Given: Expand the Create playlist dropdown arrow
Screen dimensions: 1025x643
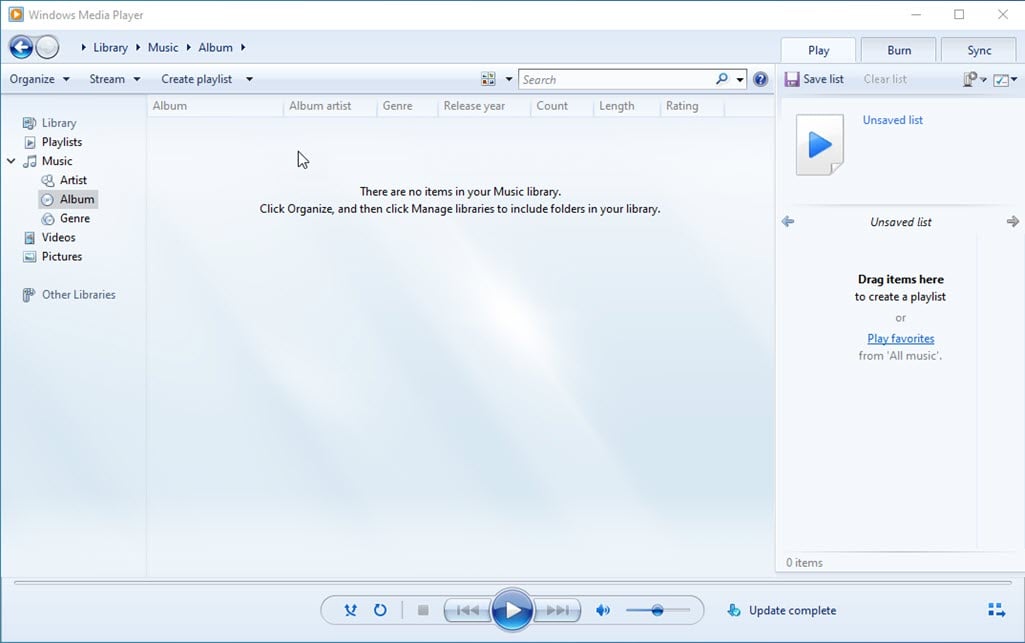Looking at the screenshot, I should tap(249, 79).
